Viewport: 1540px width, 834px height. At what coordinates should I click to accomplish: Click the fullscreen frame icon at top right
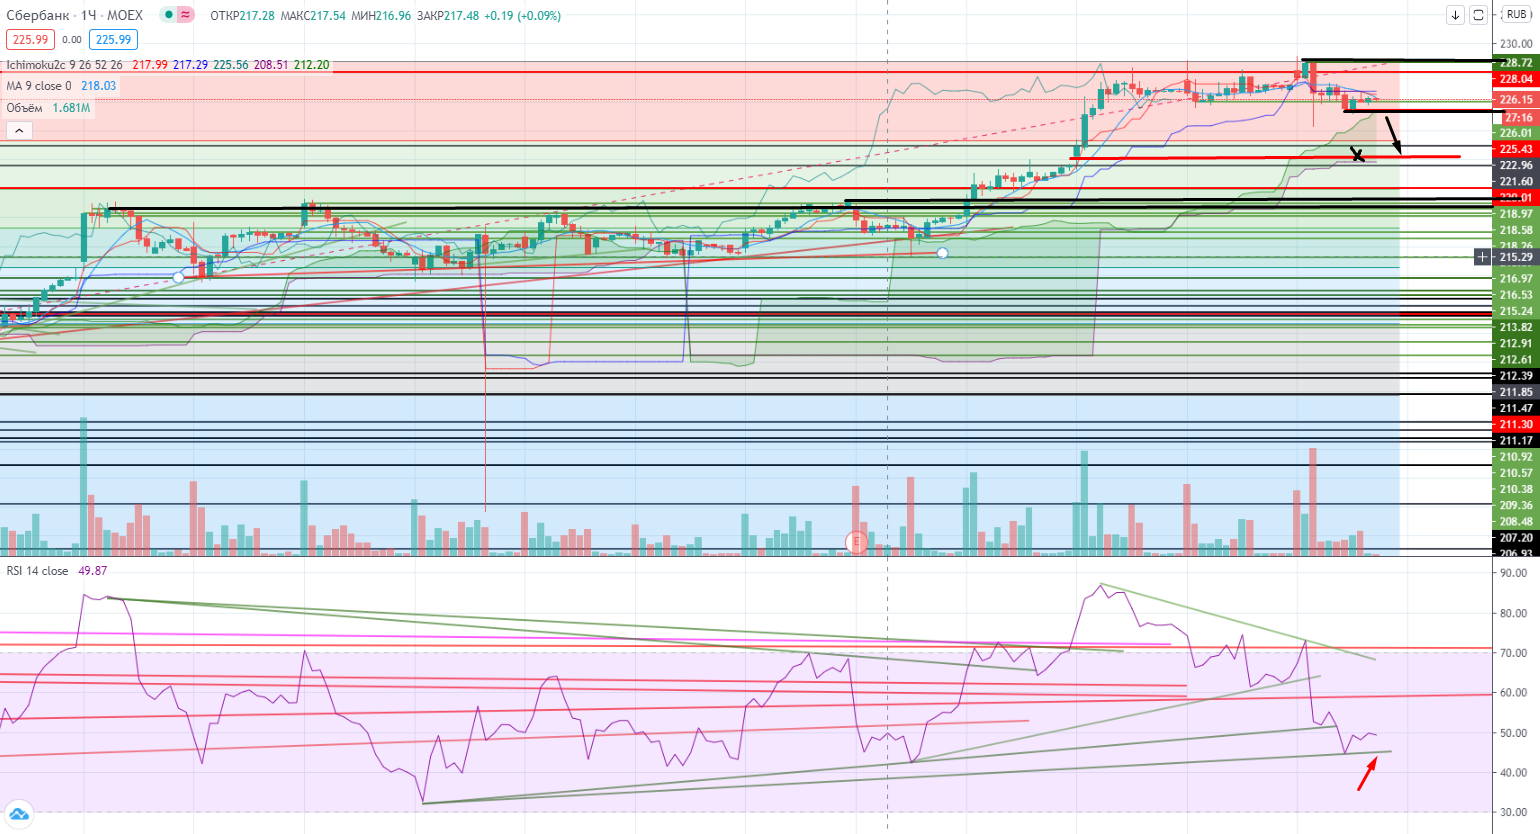[1479, 15]
